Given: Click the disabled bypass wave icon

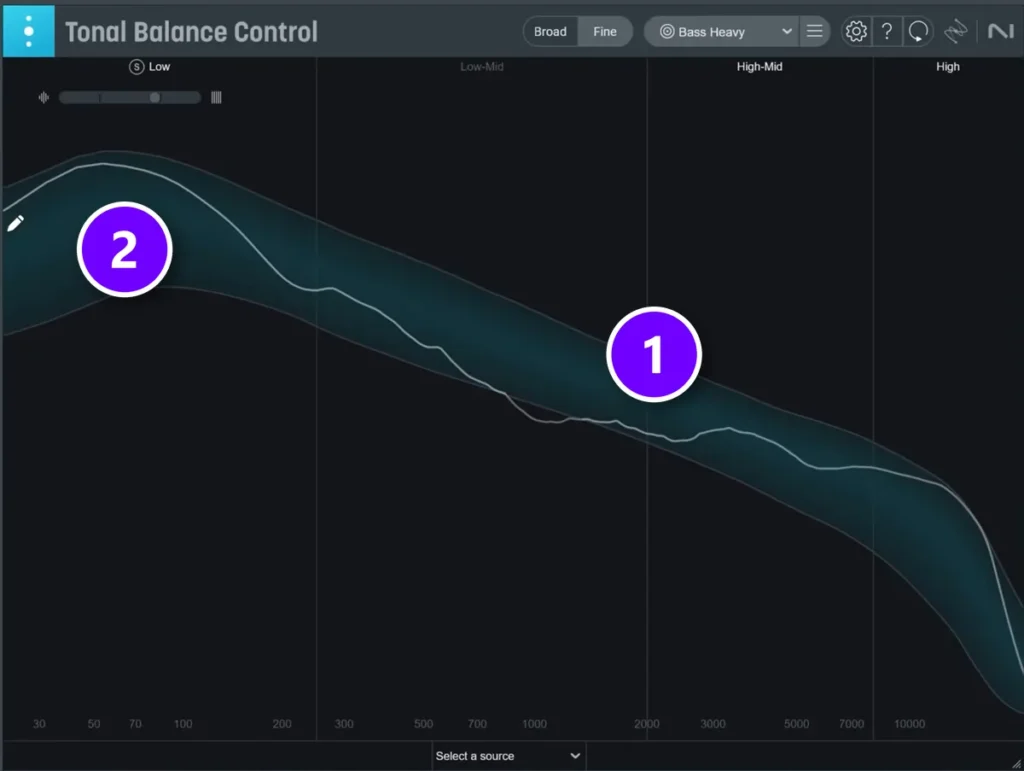Looking at the screenshot, I should click(x=955, y=31).
